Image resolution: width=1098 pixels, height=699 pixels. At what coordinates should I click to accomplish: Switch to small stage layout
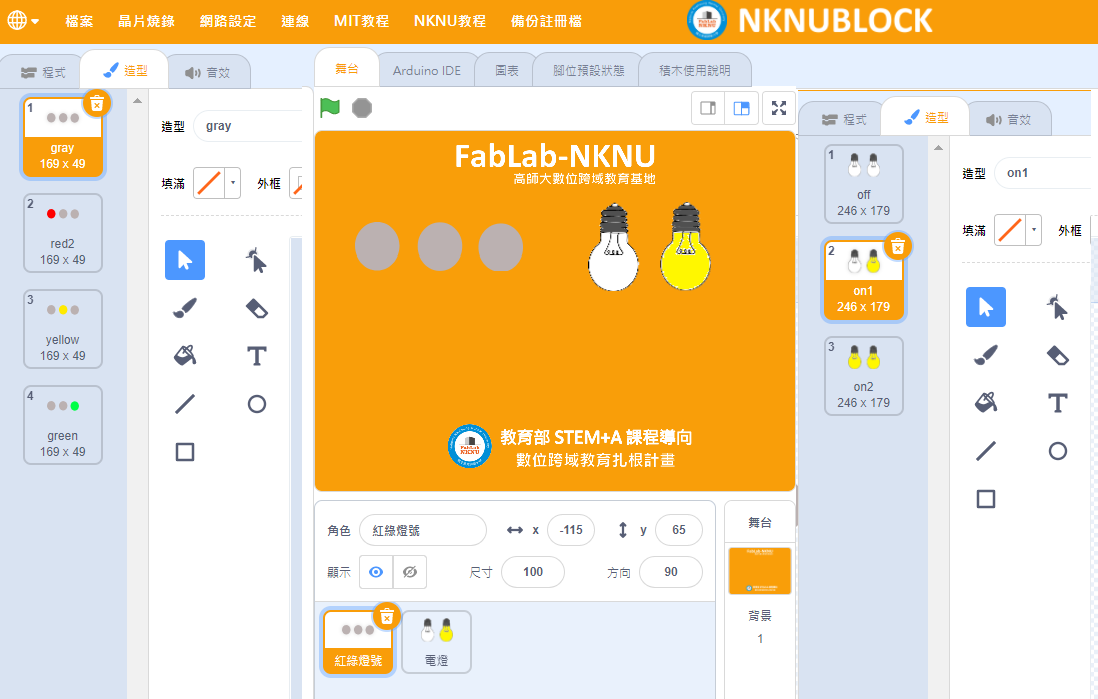point(708,108)
